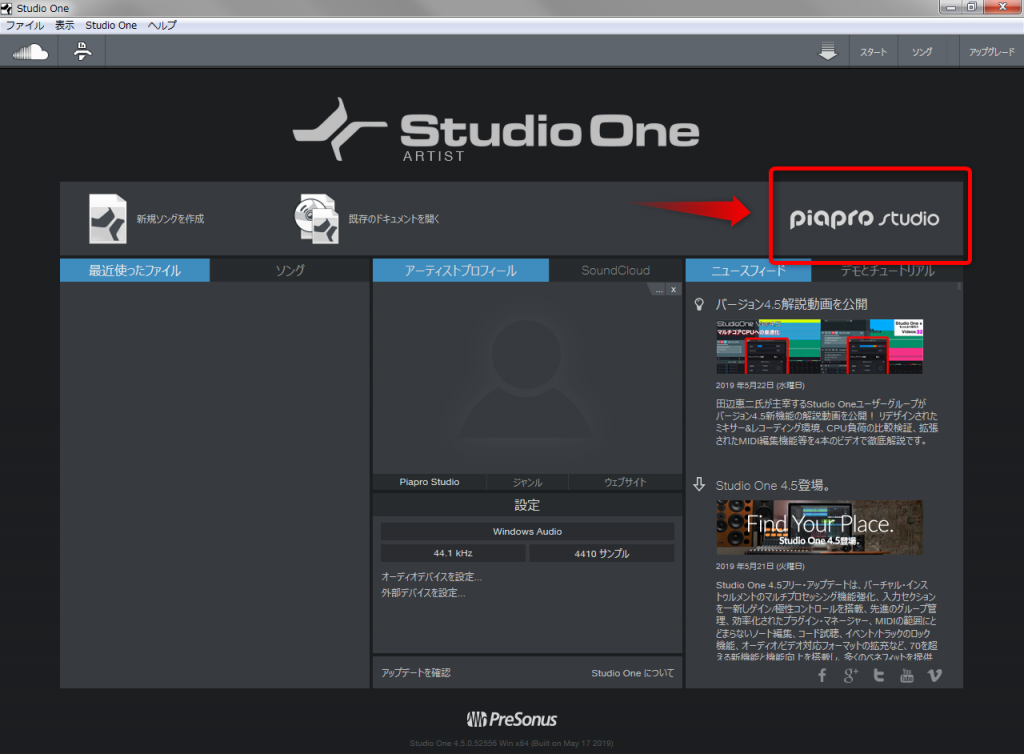This screenshot has width=1024, height=754.
Task: Open the Find Your Place news thumbnail
Action: click(x=819, y=526)
